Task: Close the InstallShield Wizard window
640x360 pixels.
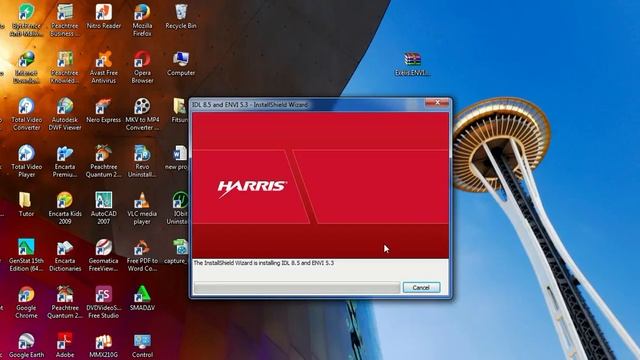Action: tap(437, 102)
